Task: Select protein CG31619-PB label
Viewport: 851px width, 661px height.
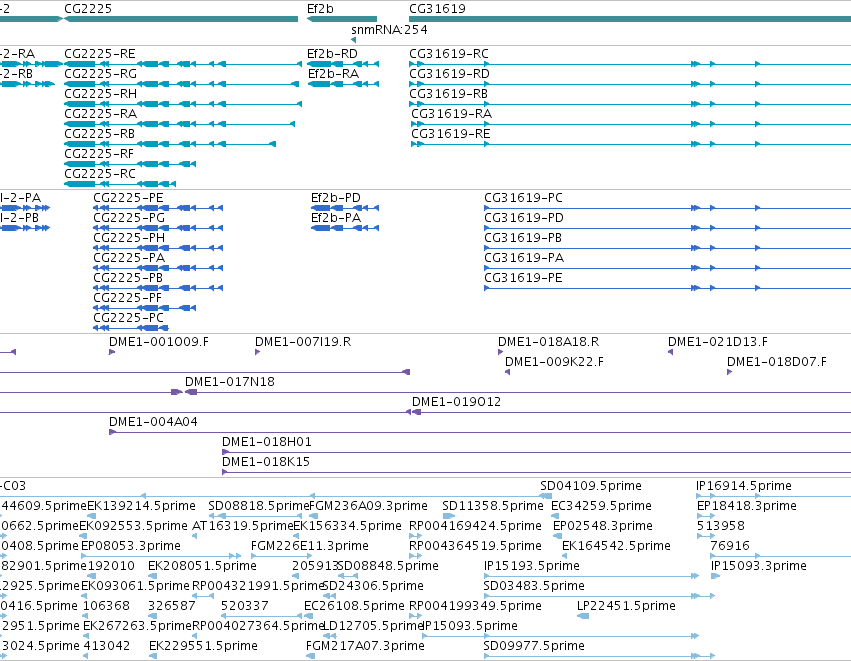Action: pyautogui.click(x=523, y=238)
